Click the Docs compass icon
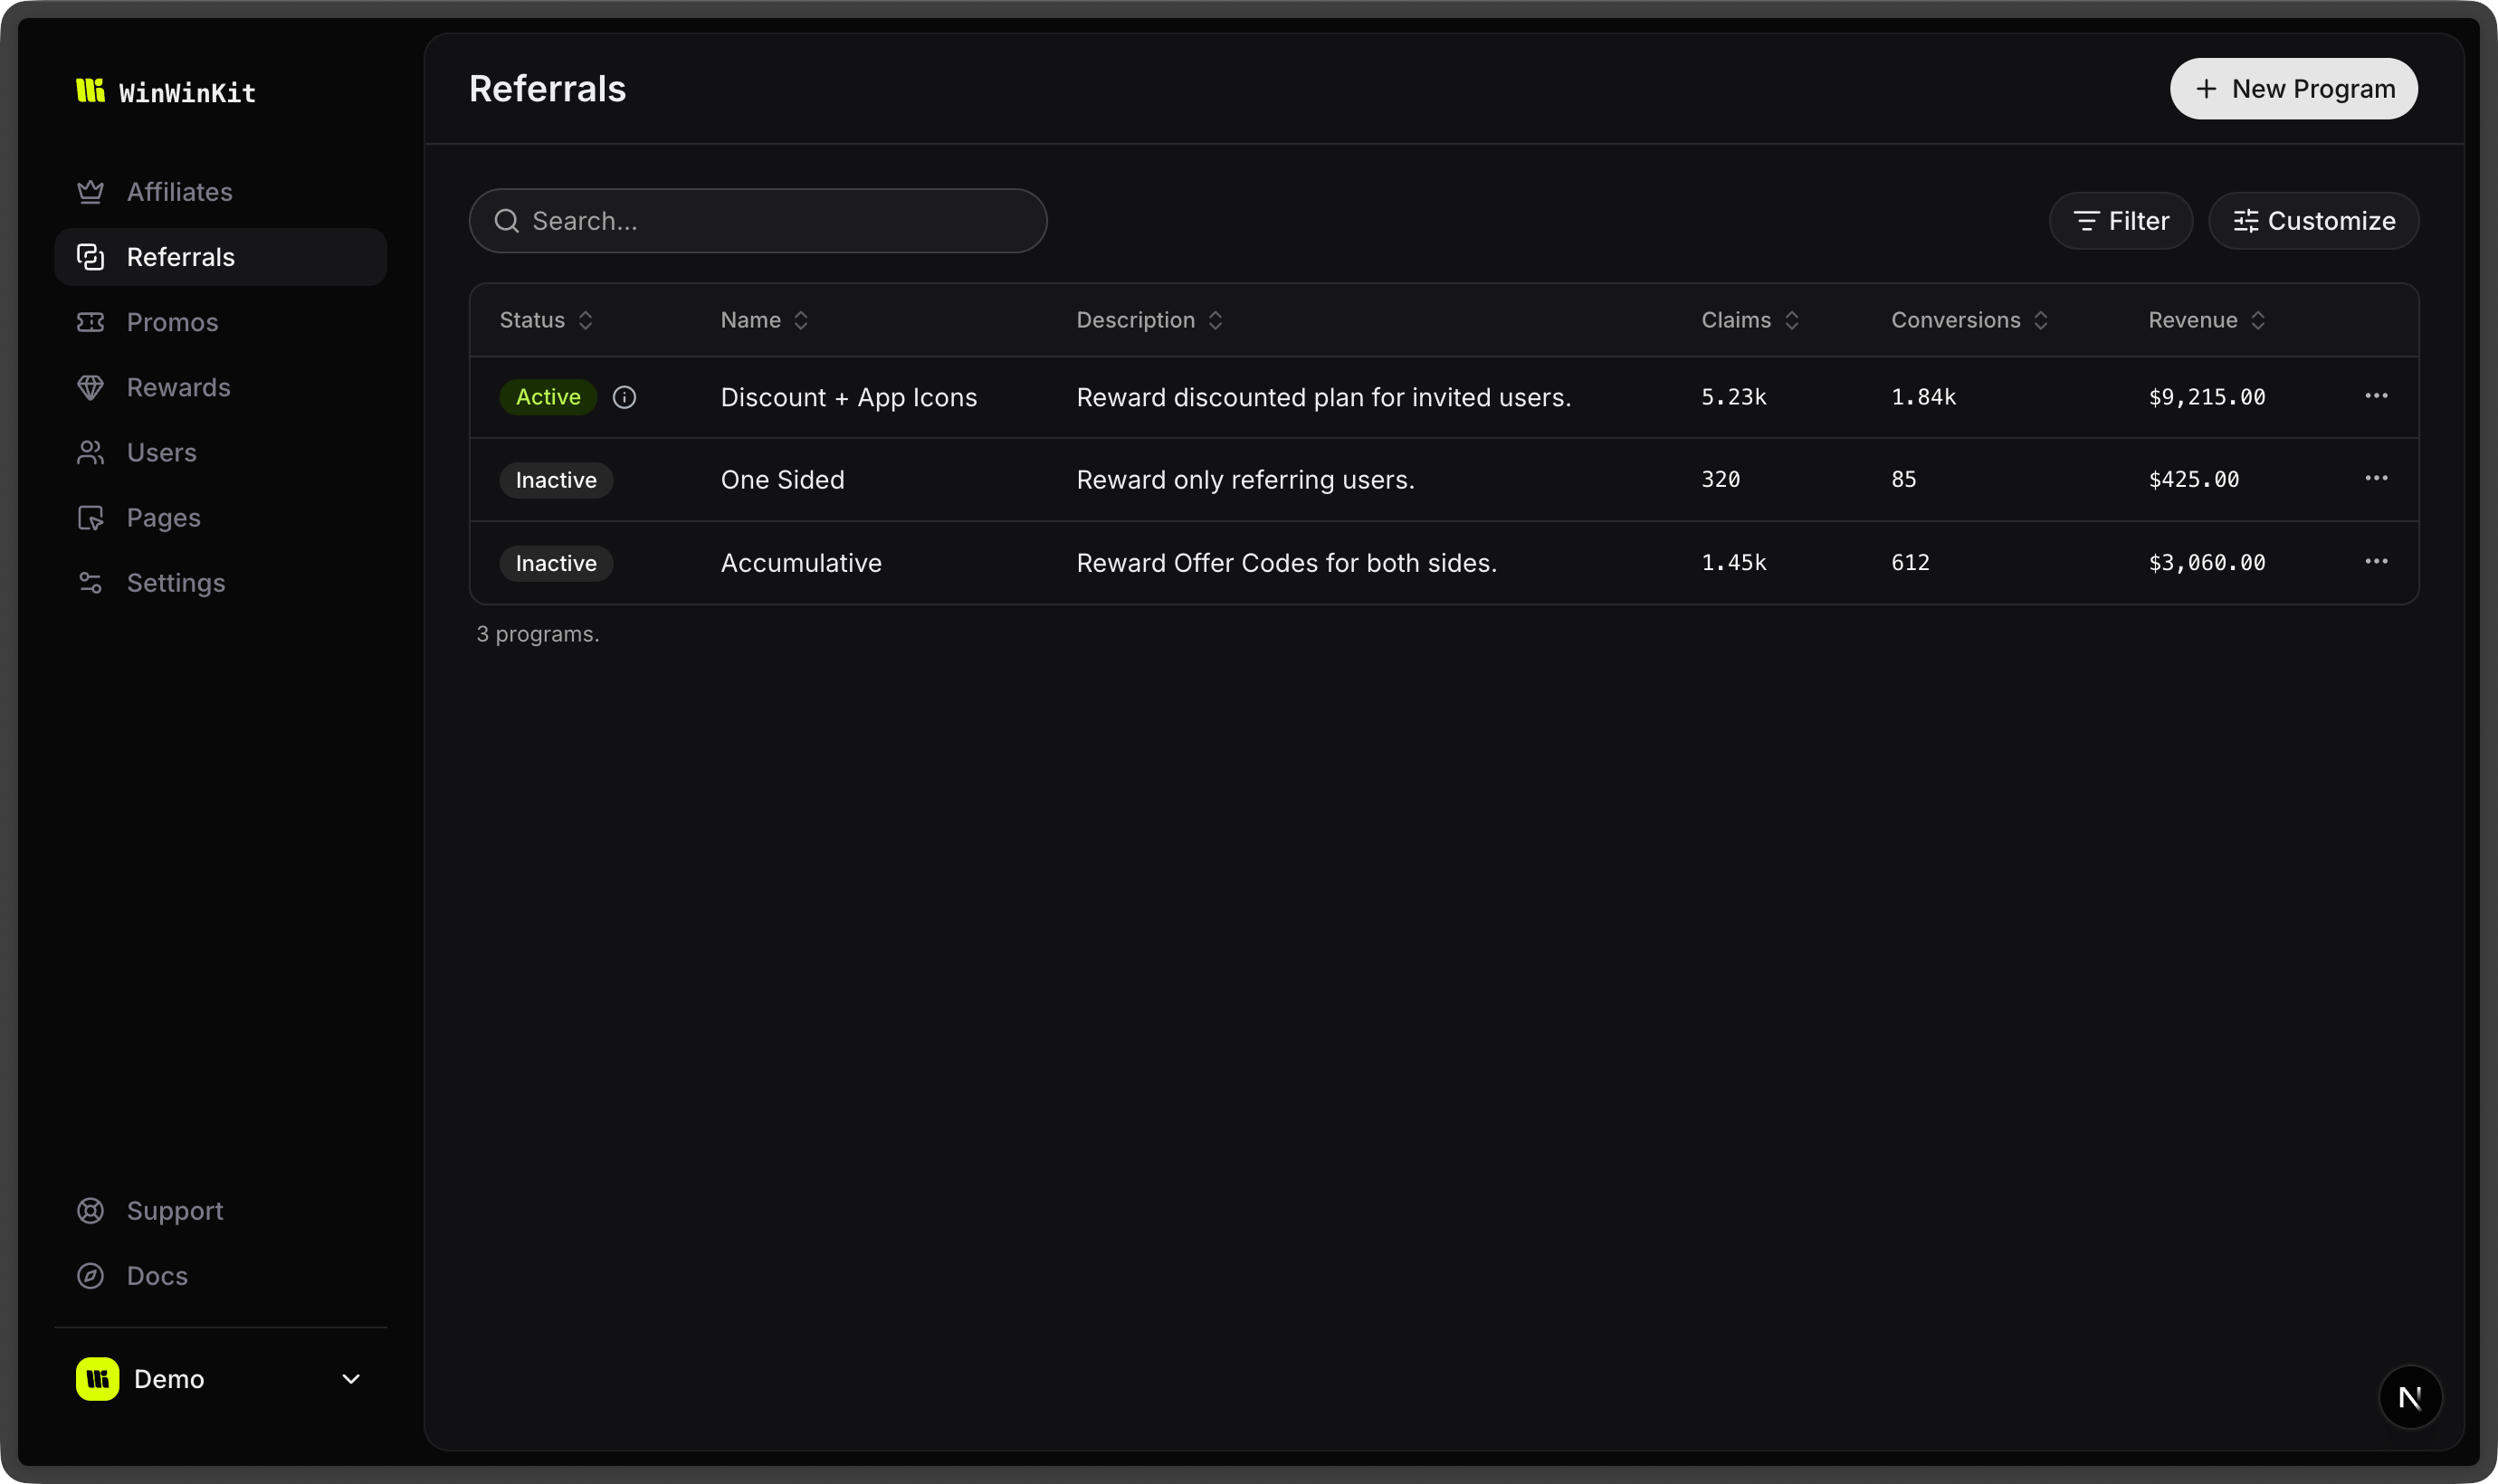 (91, 1275)
